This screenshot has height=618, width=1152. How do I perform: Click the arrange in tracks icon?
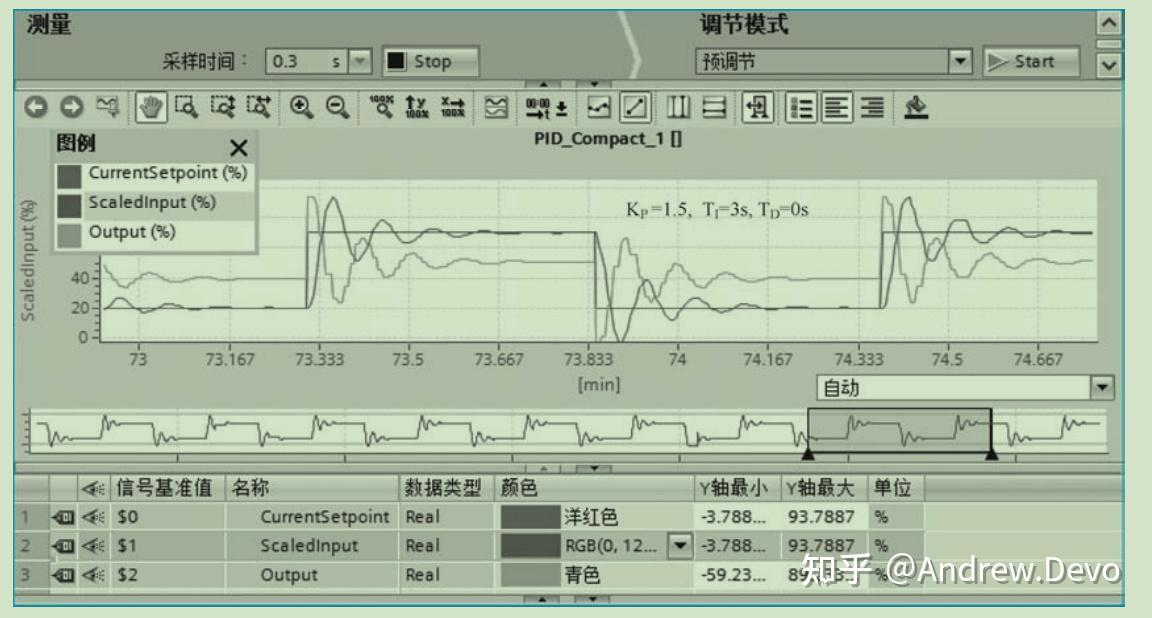click(496, 107)
